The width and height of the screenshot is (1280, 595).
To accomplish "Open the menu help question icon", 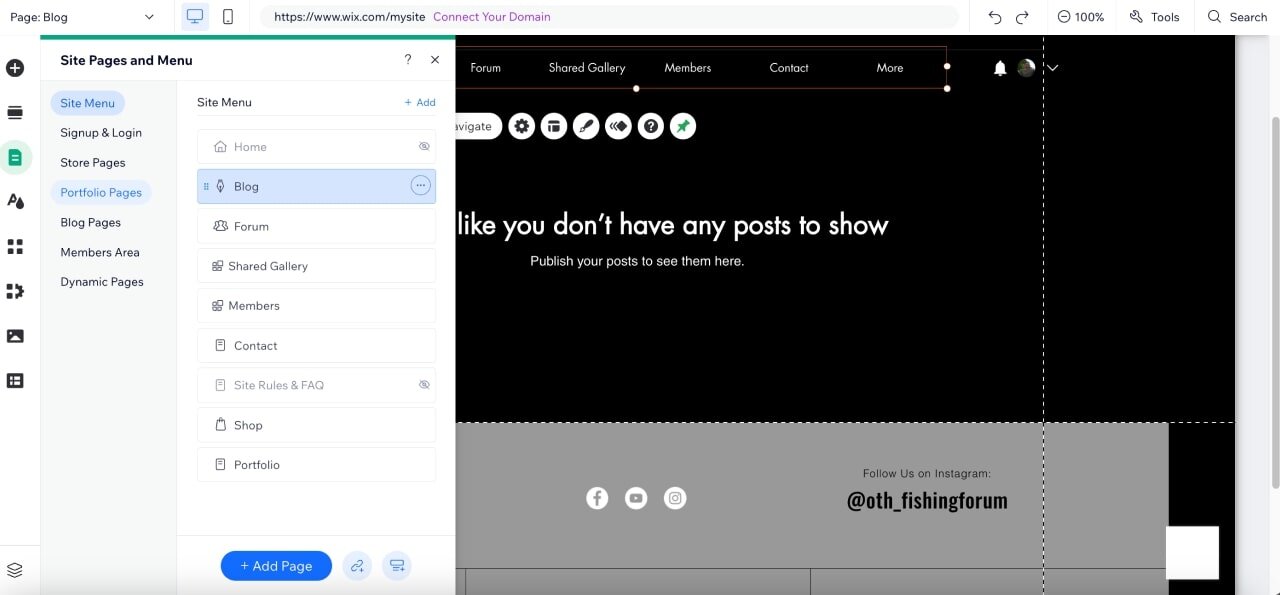I will (x=651, y=126).
